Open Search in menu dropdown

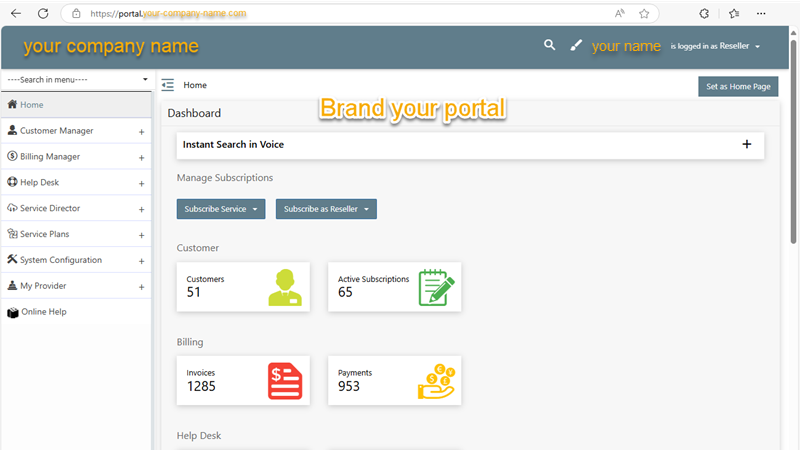coord(77,80)
